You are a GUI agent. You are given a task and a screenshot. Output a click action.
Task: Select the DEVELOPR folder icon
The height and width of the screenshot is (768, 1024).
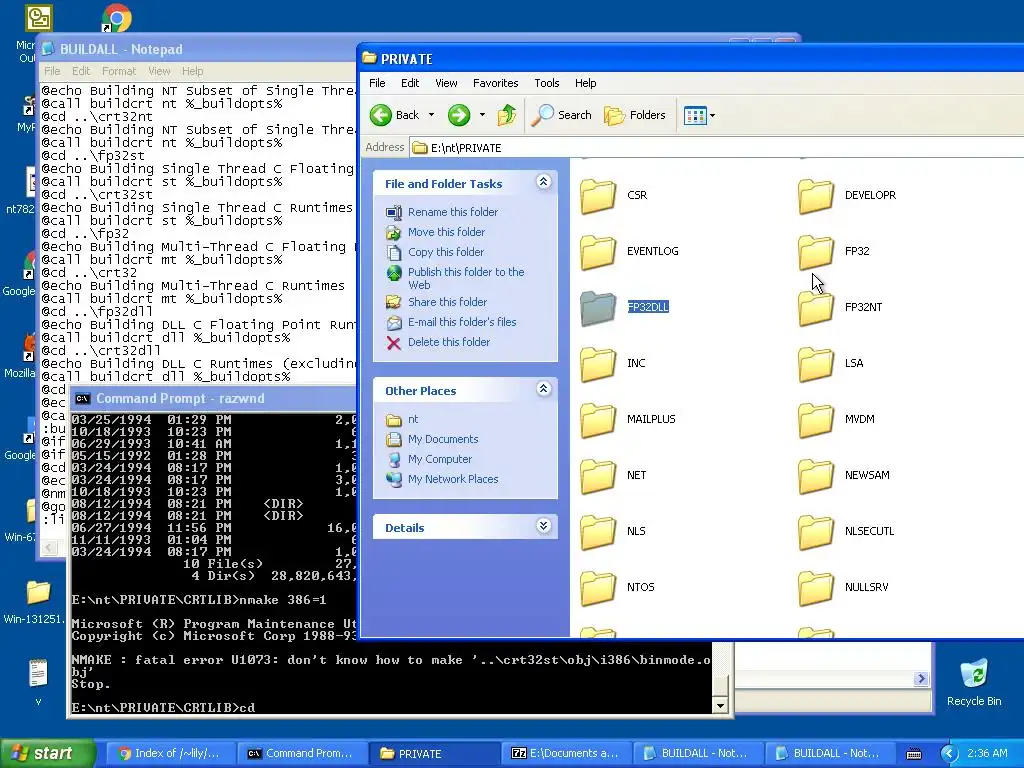click(x=816, y=196)
